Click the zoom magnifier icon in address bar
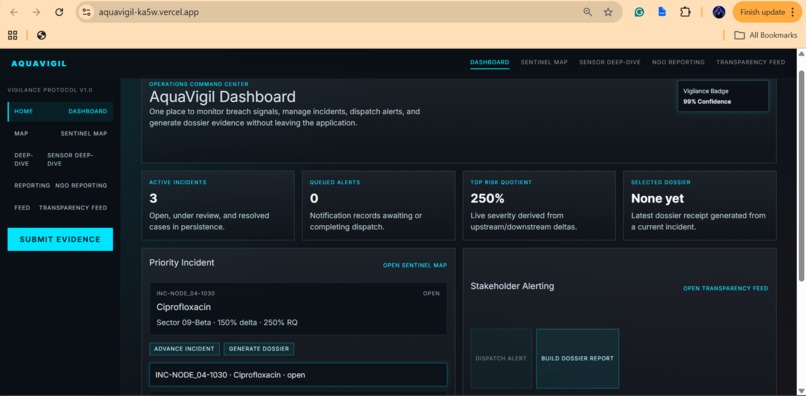806x396 pixels. click(x=588, y=12)
